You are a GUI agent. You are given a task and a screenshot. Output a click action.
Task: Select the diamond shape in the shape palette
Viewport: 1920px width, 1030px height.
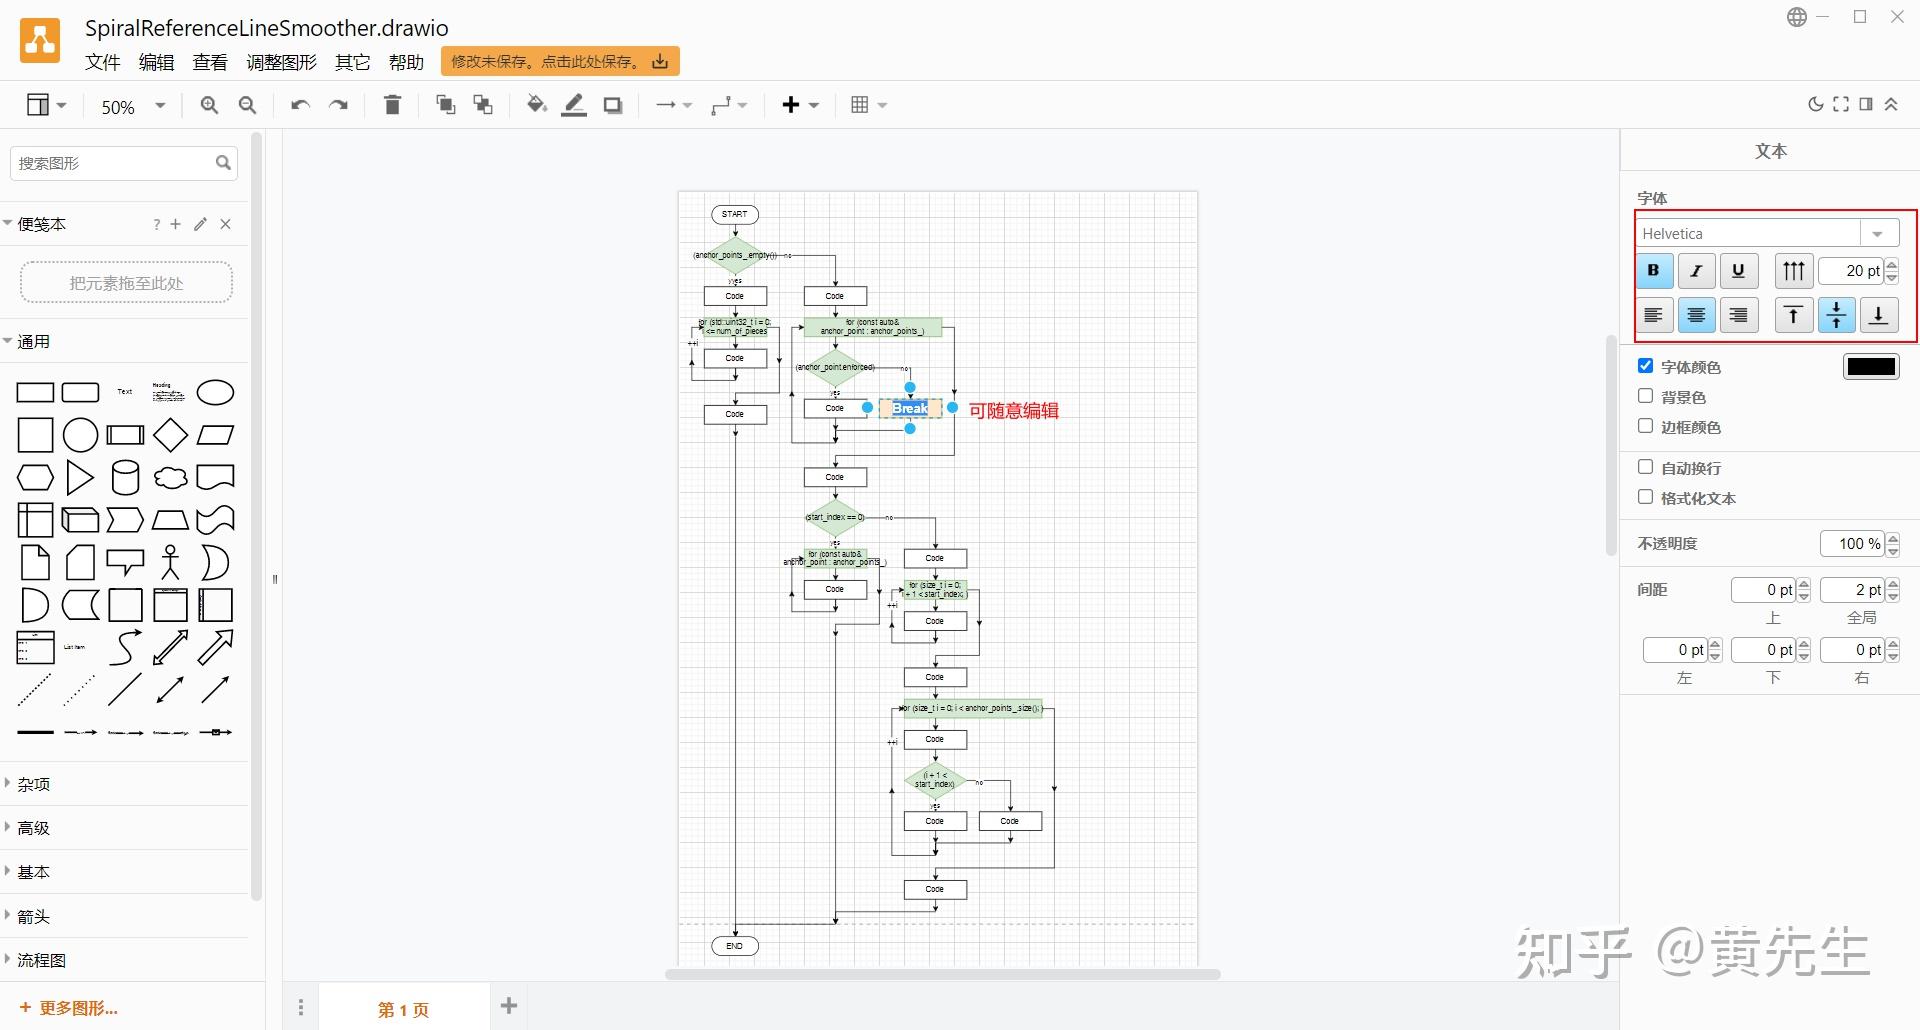pos(170,435)
